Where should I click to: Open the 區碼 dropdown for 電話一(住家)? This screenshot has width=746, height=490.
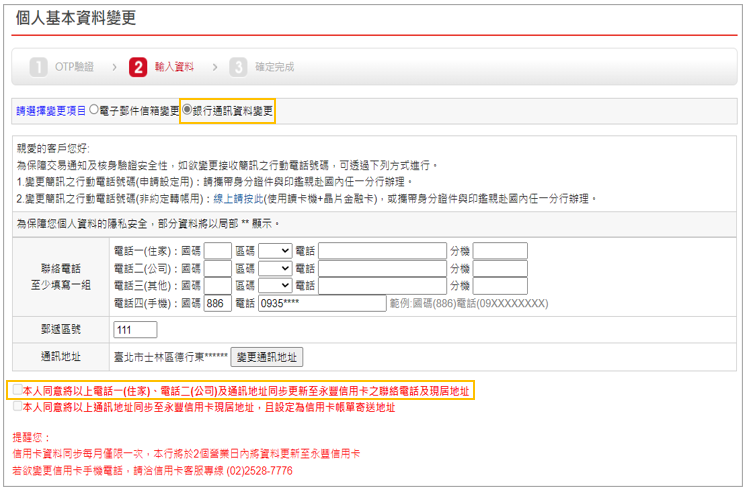pyautogui.click(x=275, y=251)
